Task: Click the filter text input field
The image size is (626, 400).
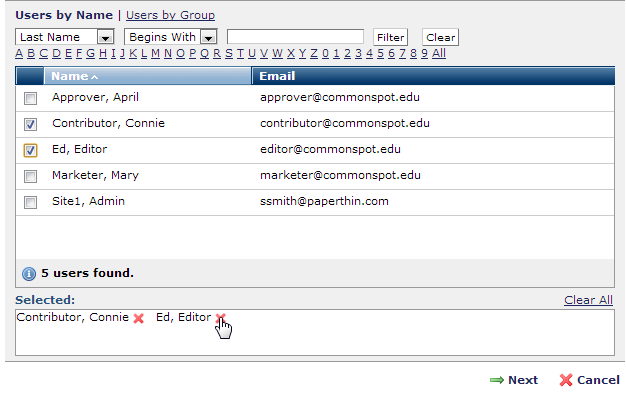Action: pyautogui.click(x=295, y=37)
